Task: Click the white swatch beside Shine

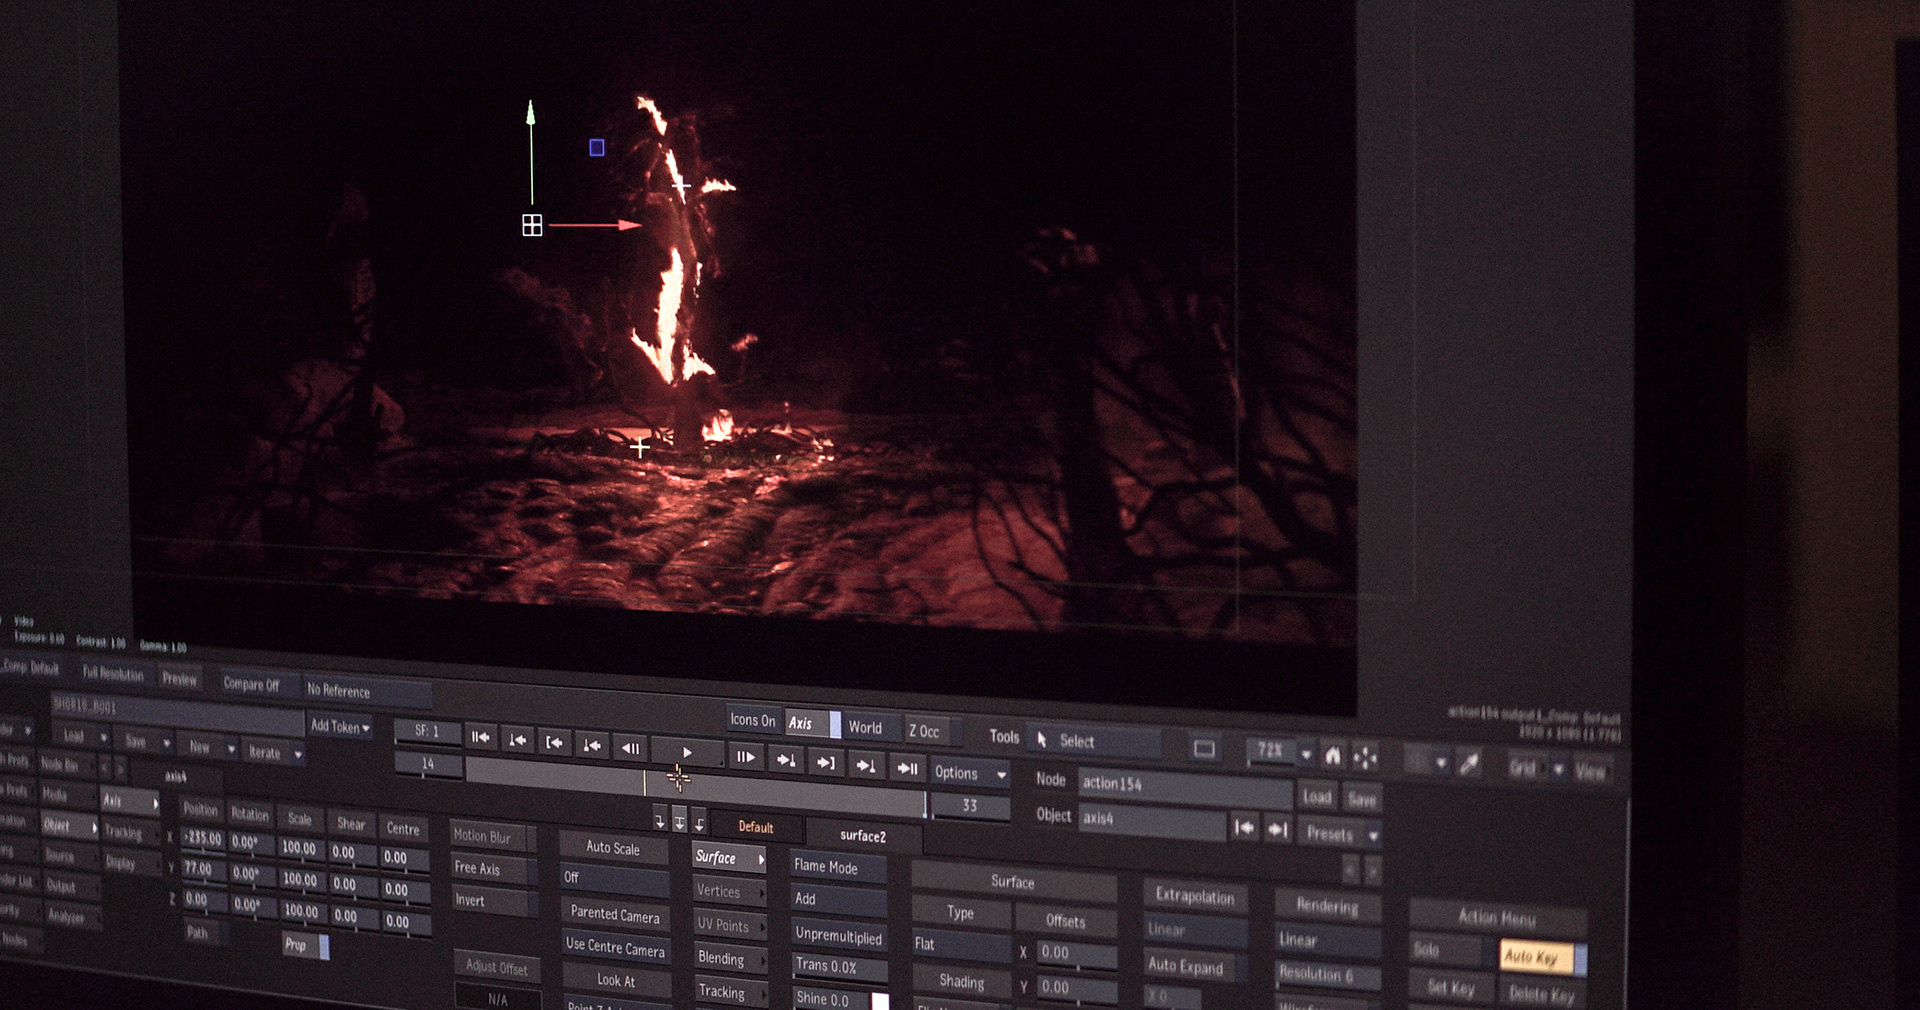Action: click(880, 1001)
